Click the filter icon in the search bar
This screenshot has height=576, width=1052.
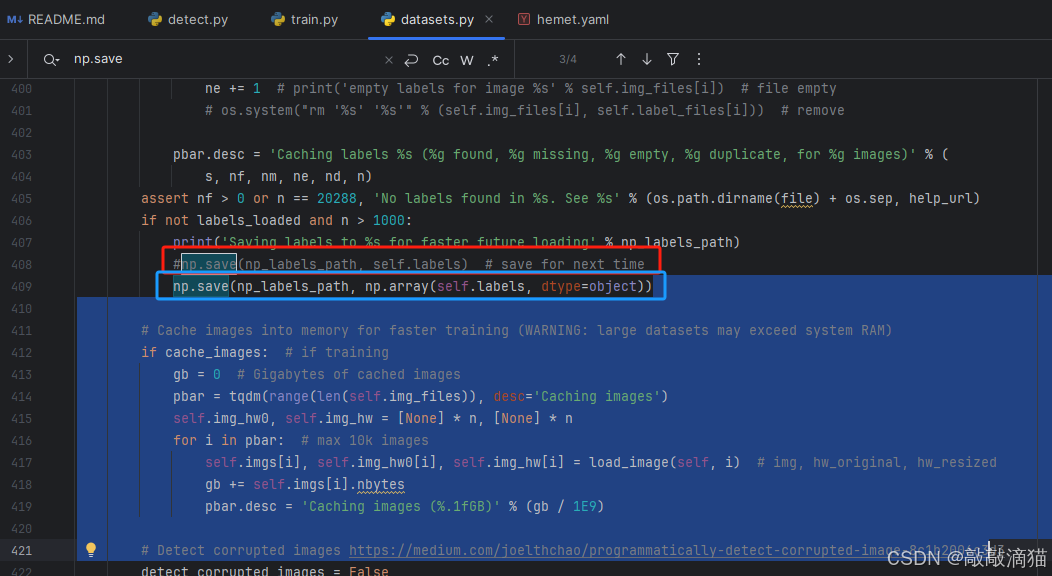[673, 59]
